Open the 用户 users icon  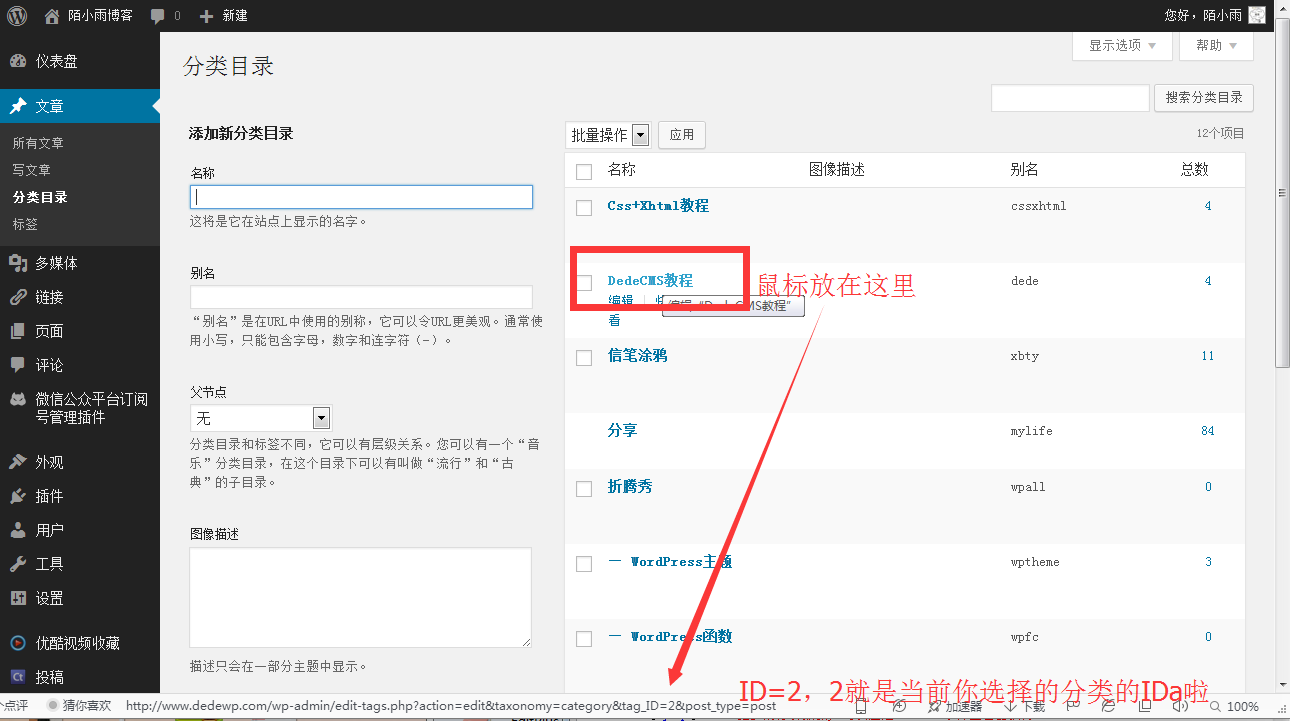pos(18,530)
